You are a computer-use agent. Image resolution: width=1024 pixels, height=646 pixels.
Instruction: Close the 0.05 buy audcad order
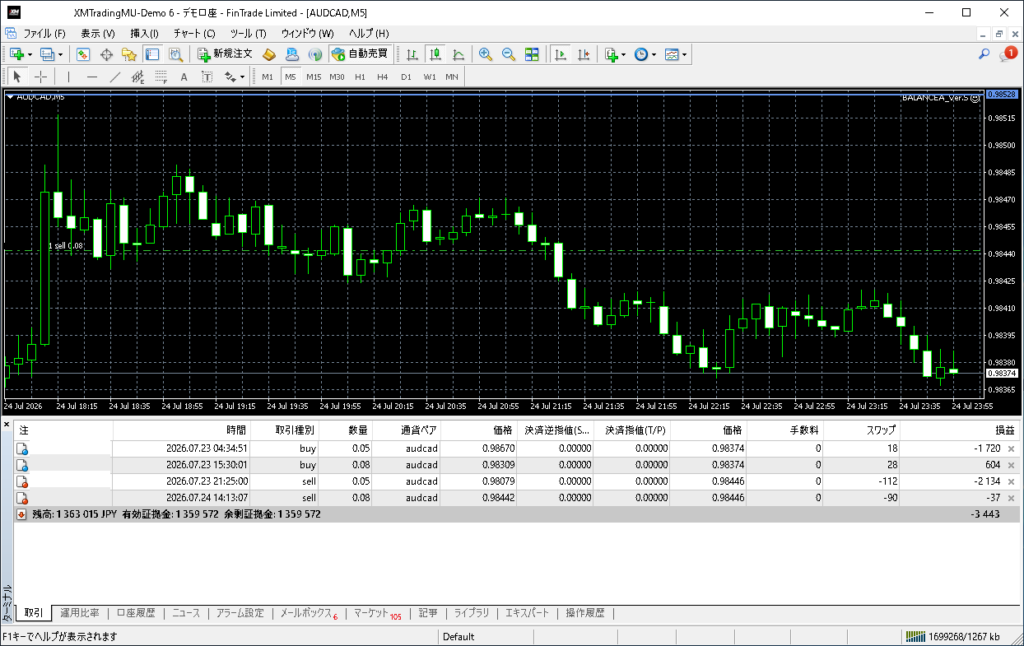[1011, 449]
